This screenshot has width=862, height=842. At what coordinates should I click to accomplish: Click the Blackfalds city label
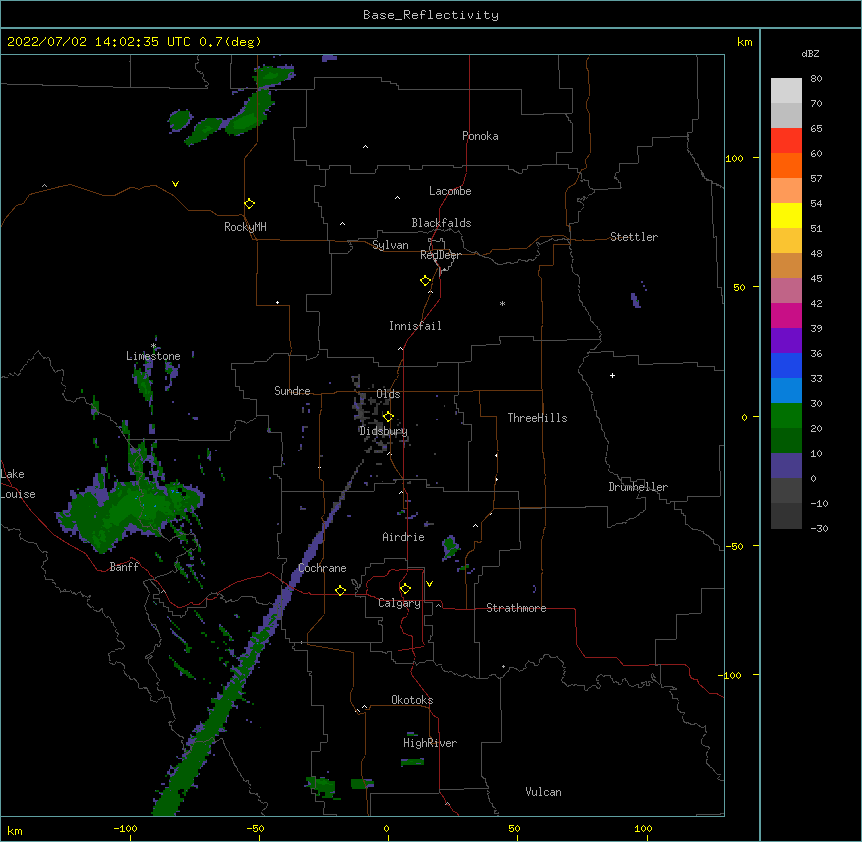click(x=441, y=223)
